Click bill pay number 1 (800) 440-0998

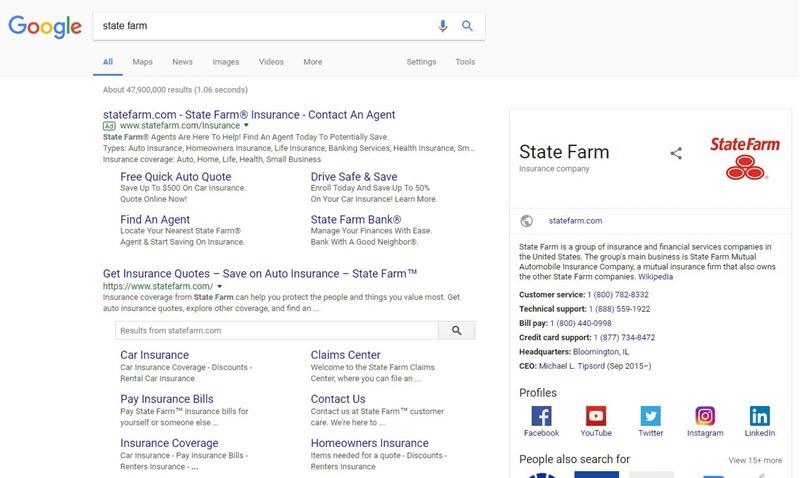pyautogui.click(x=581, y=323)
